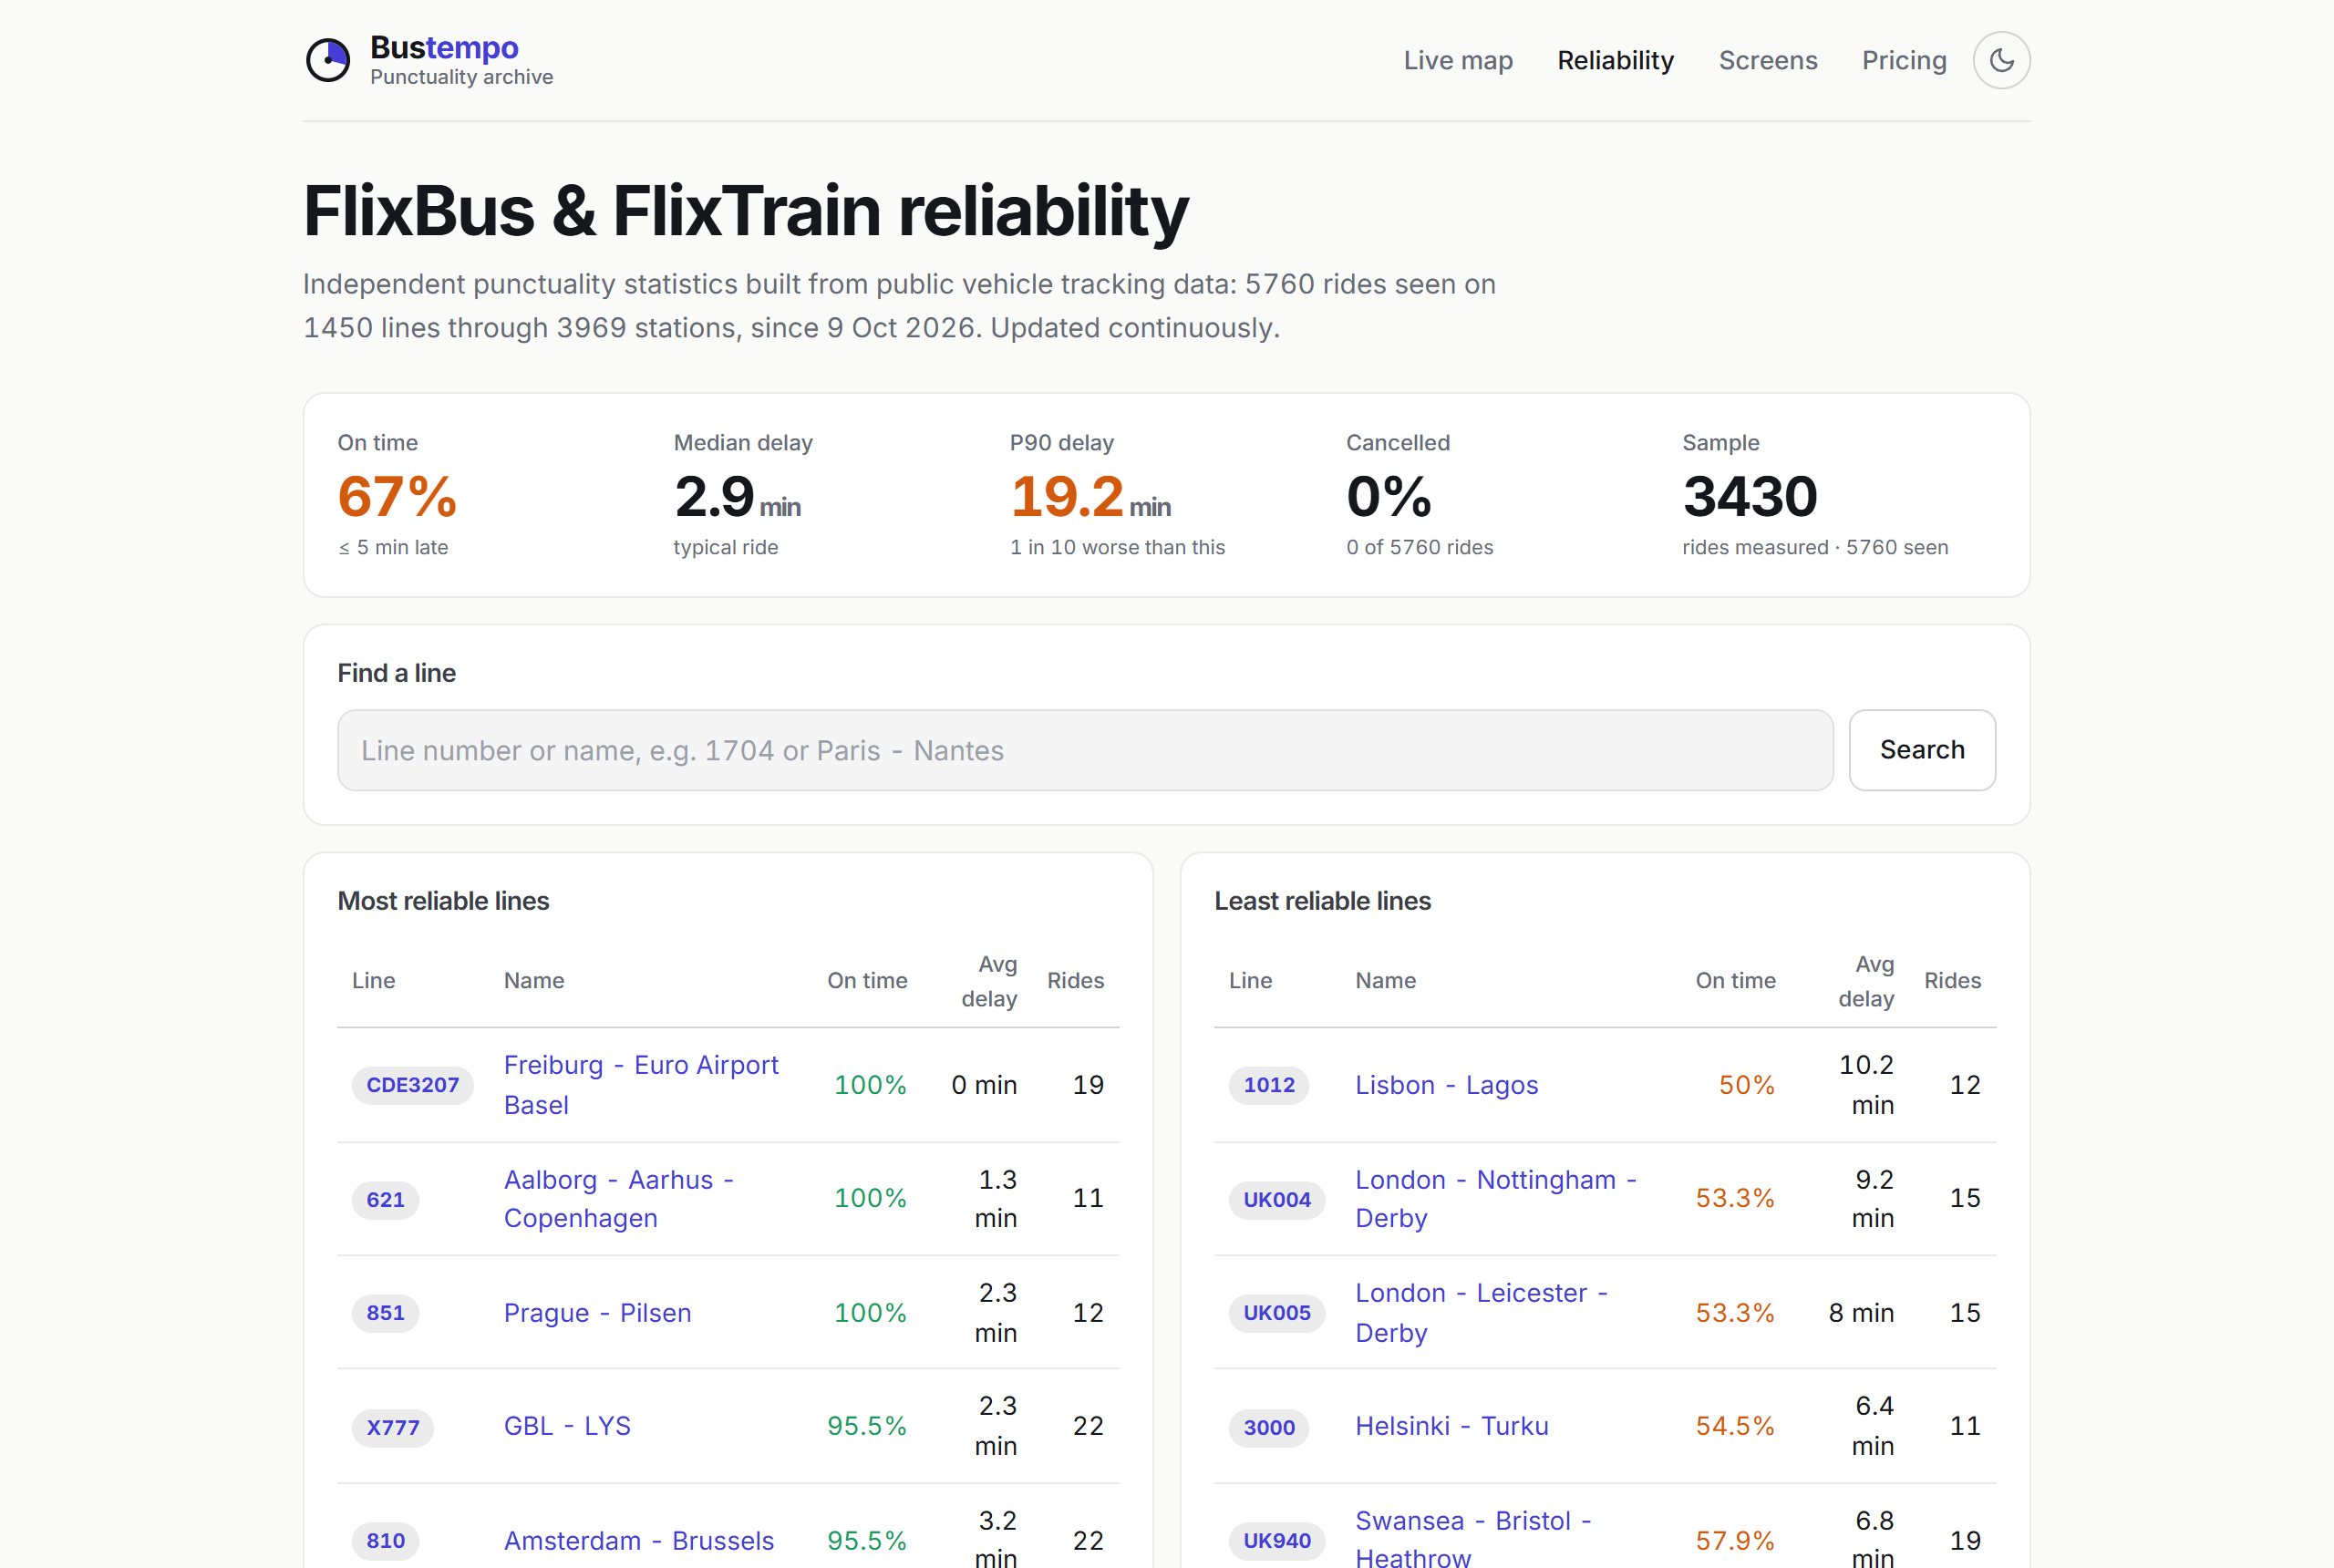This screenshot has width=2334, height=1568.
Task: Click the Most reliable lines heading
Action: tap(443, 901)
